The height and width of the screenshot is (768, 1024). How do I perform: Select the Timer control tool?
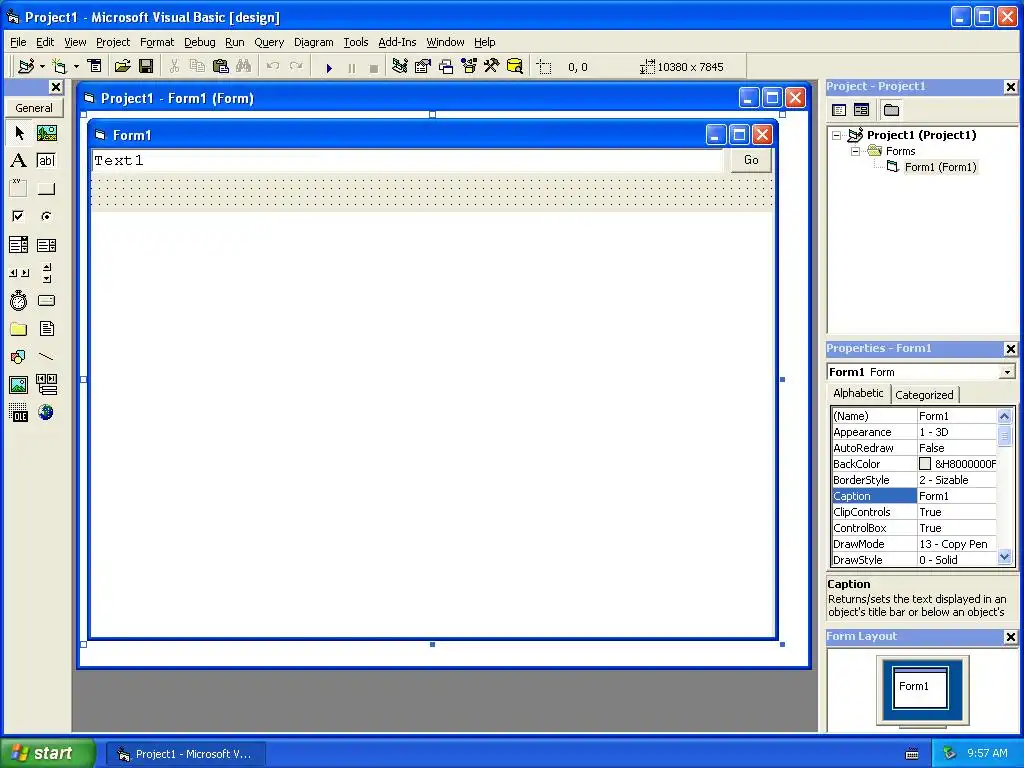click(19, 300)
